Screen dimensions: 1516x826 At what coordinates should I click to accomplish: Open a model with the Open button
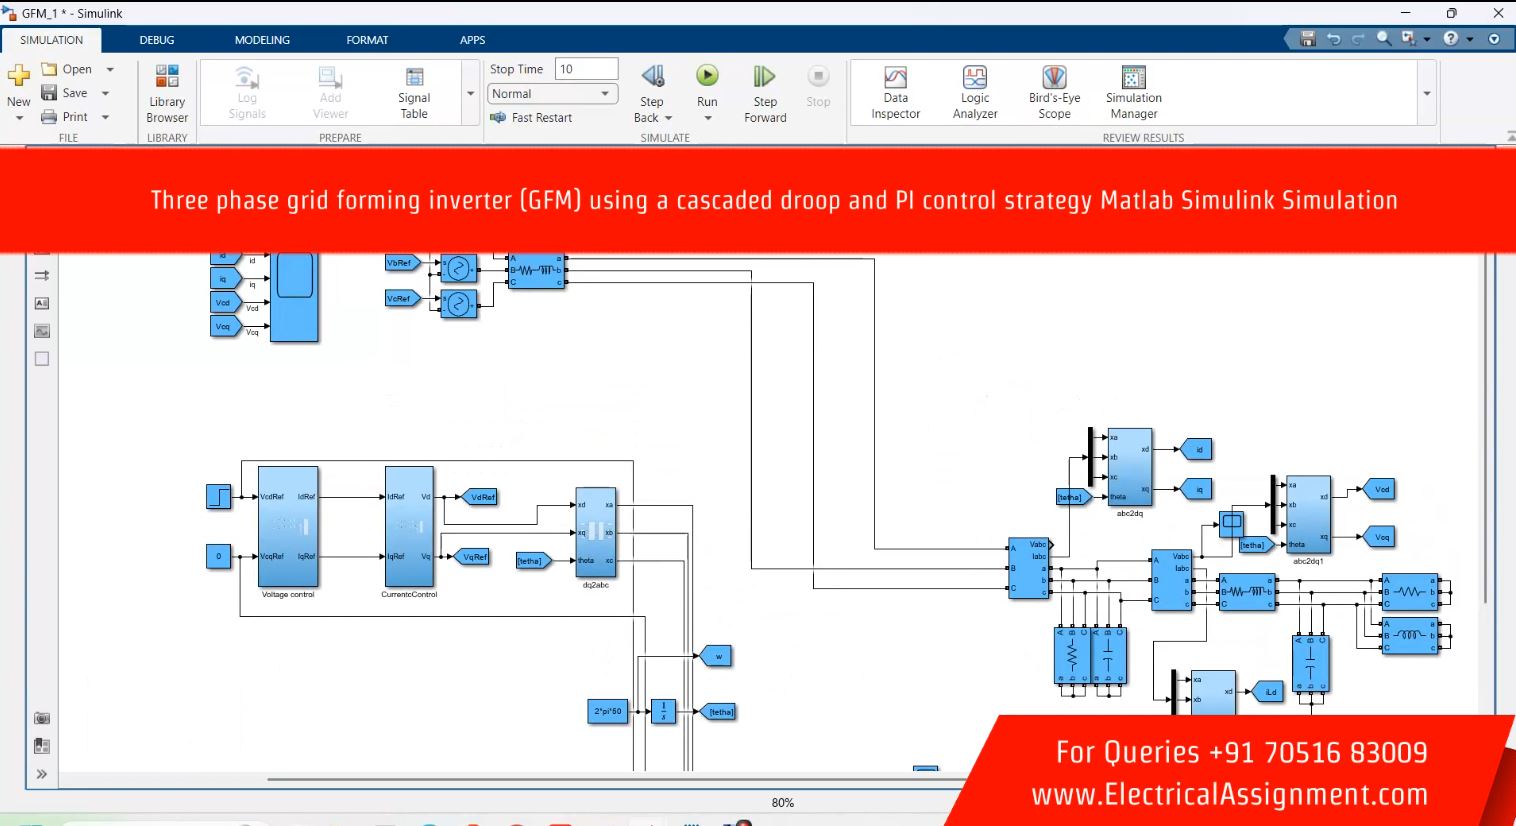67,69
